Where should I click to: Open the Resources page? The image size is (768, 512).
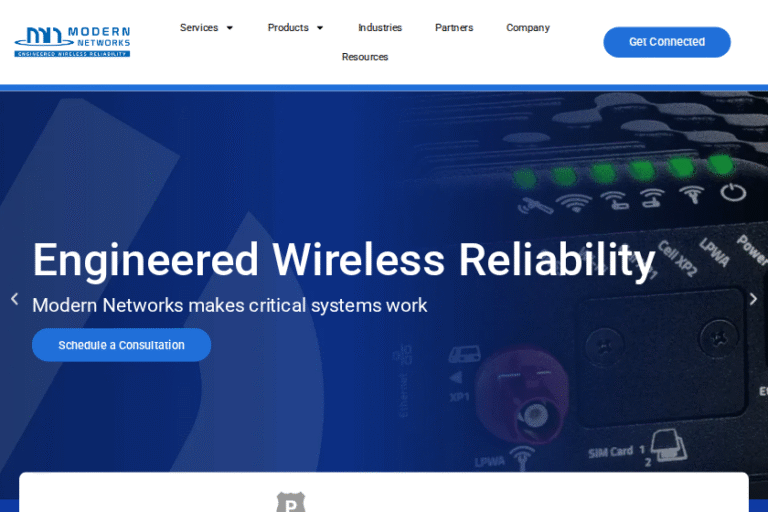[x=365, y=57]
